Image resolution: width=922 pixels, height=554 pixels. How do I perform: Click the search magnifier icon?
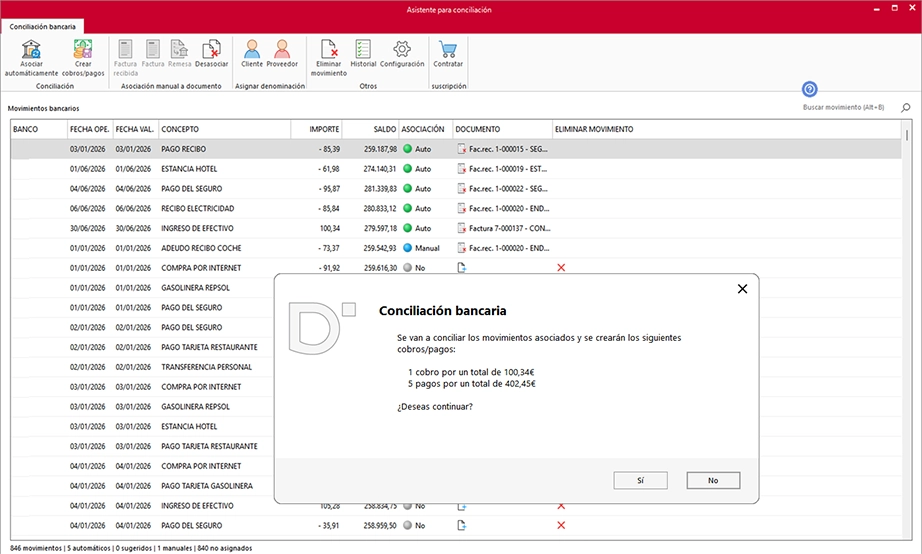[x=906, y=108]
